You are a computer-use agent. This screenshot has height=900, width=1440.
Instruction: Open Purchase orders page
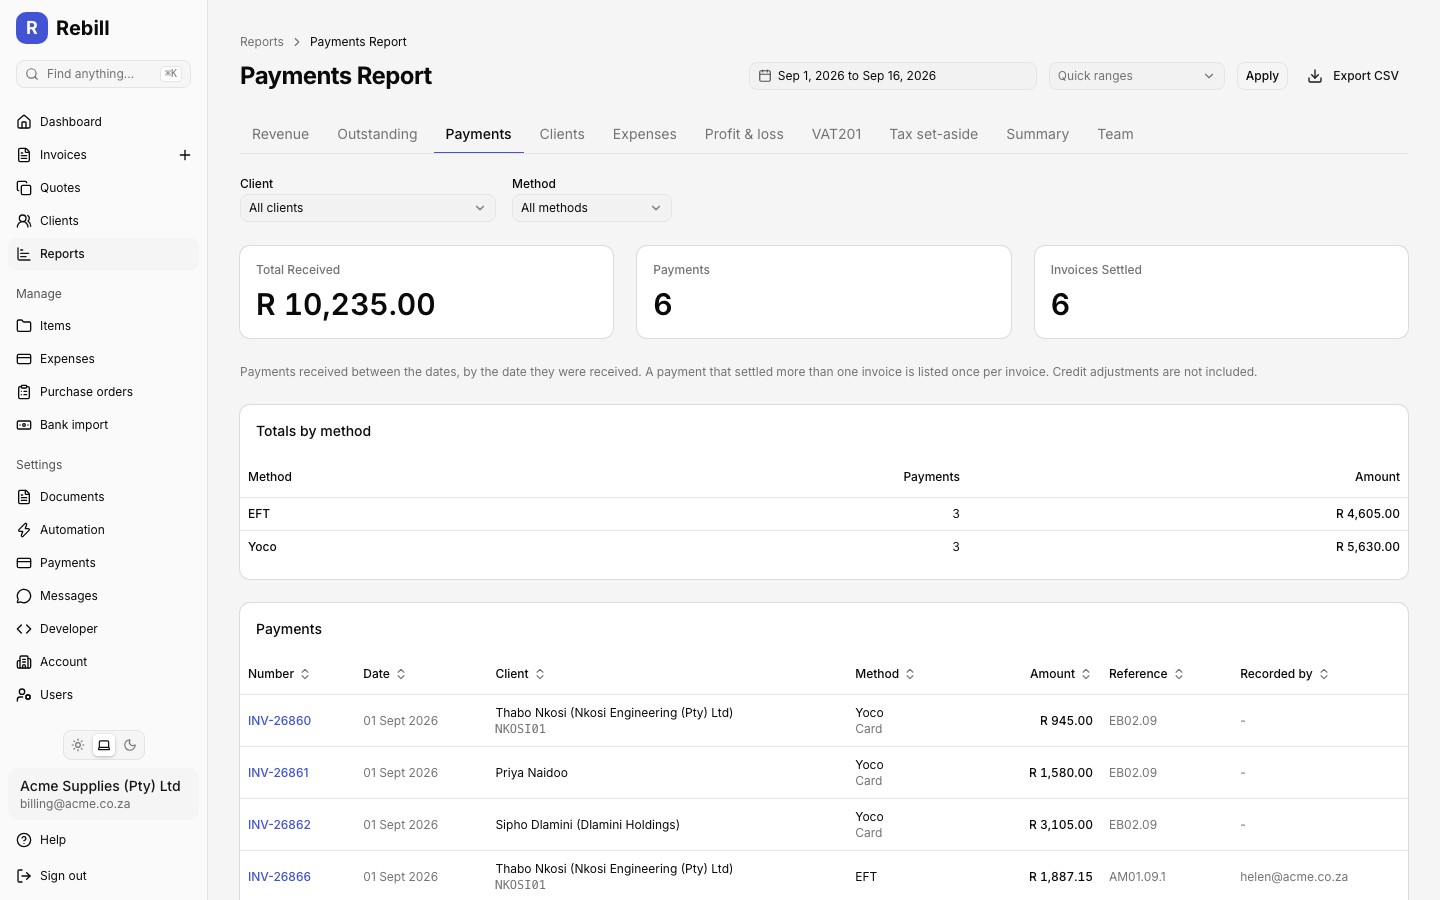tap(103, 392)
